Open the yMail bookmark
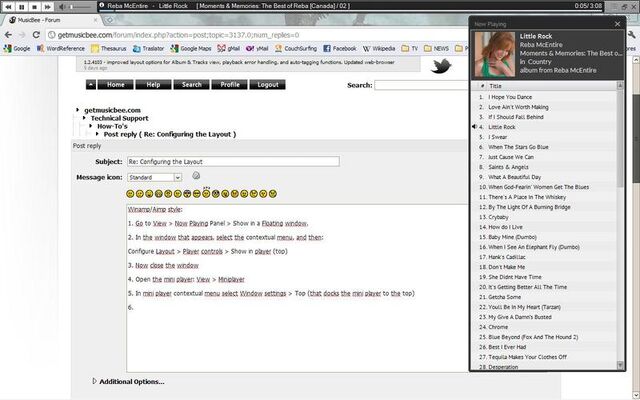Viewport: 640px width, 400px height. (x=257, y=49)
